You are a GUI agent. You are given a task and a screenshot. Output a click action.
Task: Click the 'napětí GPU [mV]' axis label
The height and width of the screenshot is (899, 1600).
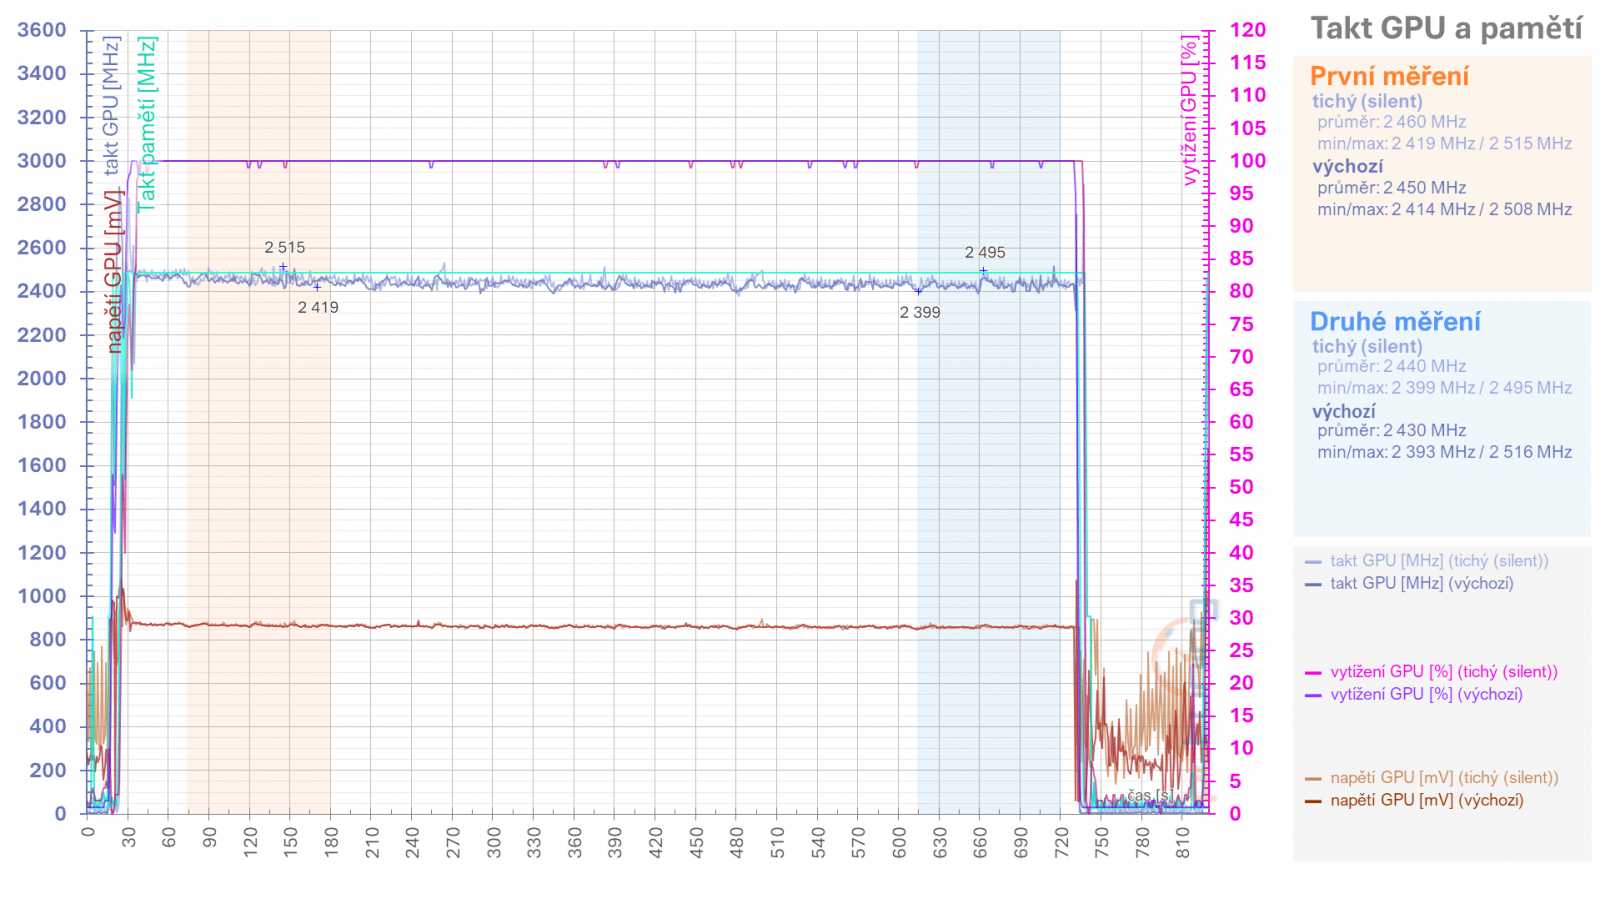point(113,271)
